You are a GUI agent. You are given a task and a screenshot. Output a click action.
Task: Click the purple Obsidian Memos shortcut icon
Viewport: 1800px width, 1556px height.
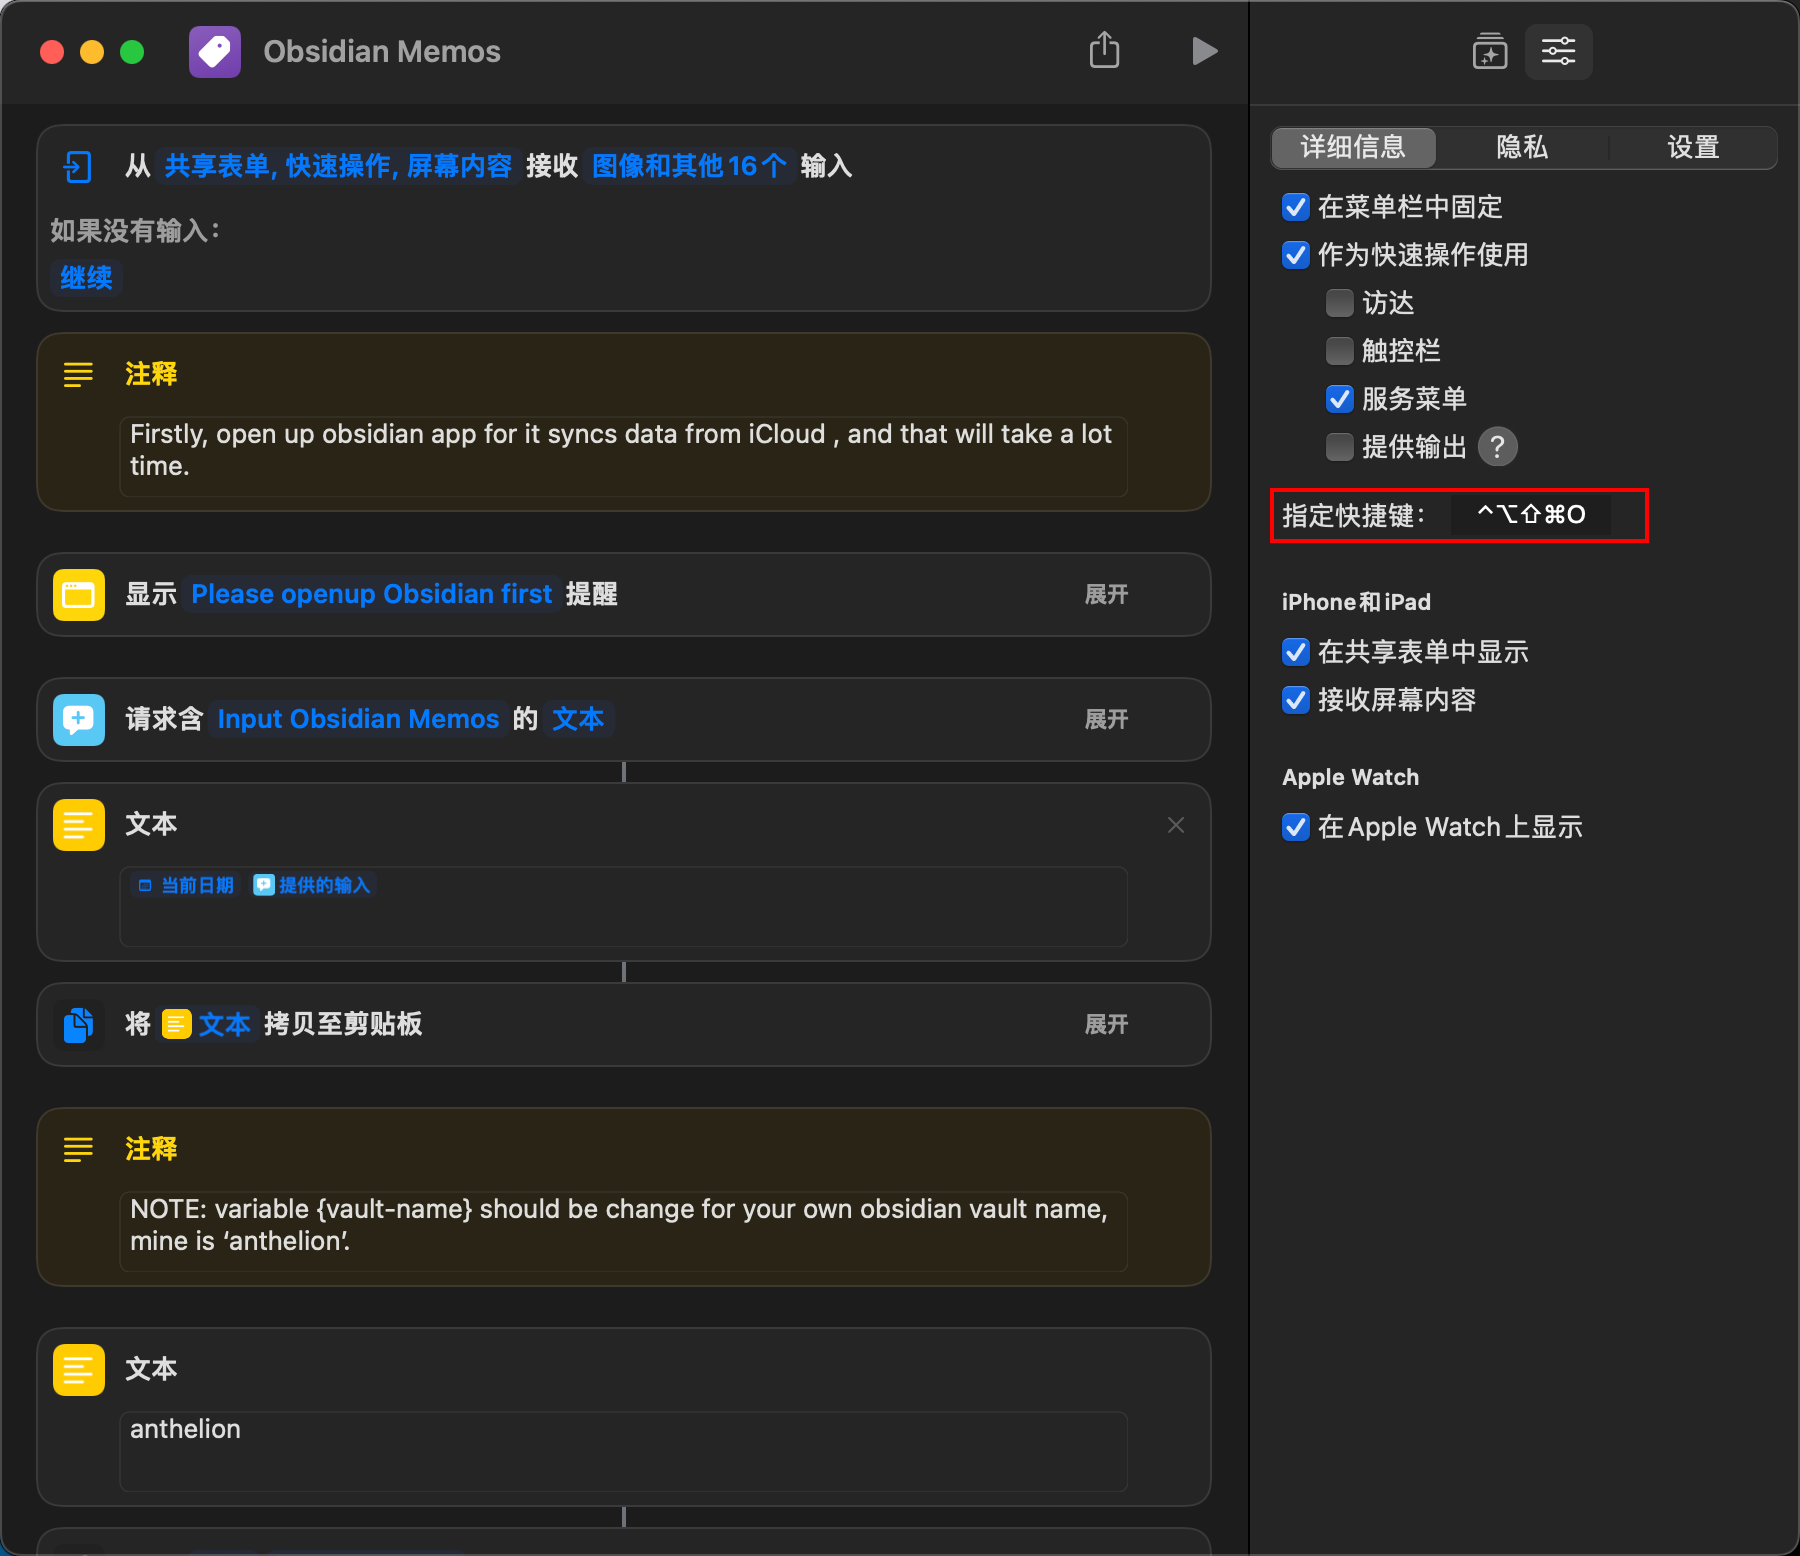[215, 52]
